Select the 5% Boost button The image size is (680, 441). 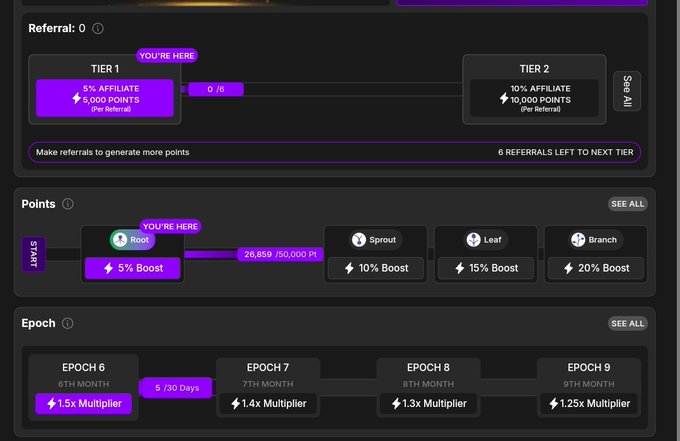133,268
